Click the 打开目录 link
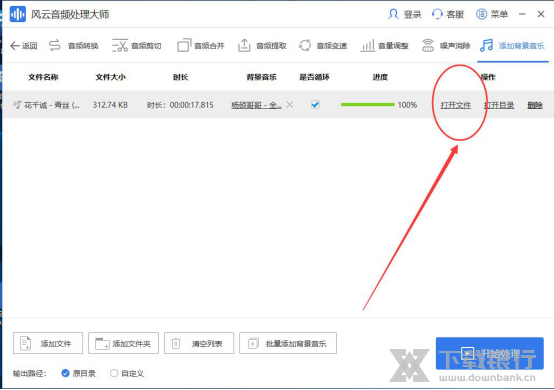Viewport: 554px width, 390px height. pos(499,105)
